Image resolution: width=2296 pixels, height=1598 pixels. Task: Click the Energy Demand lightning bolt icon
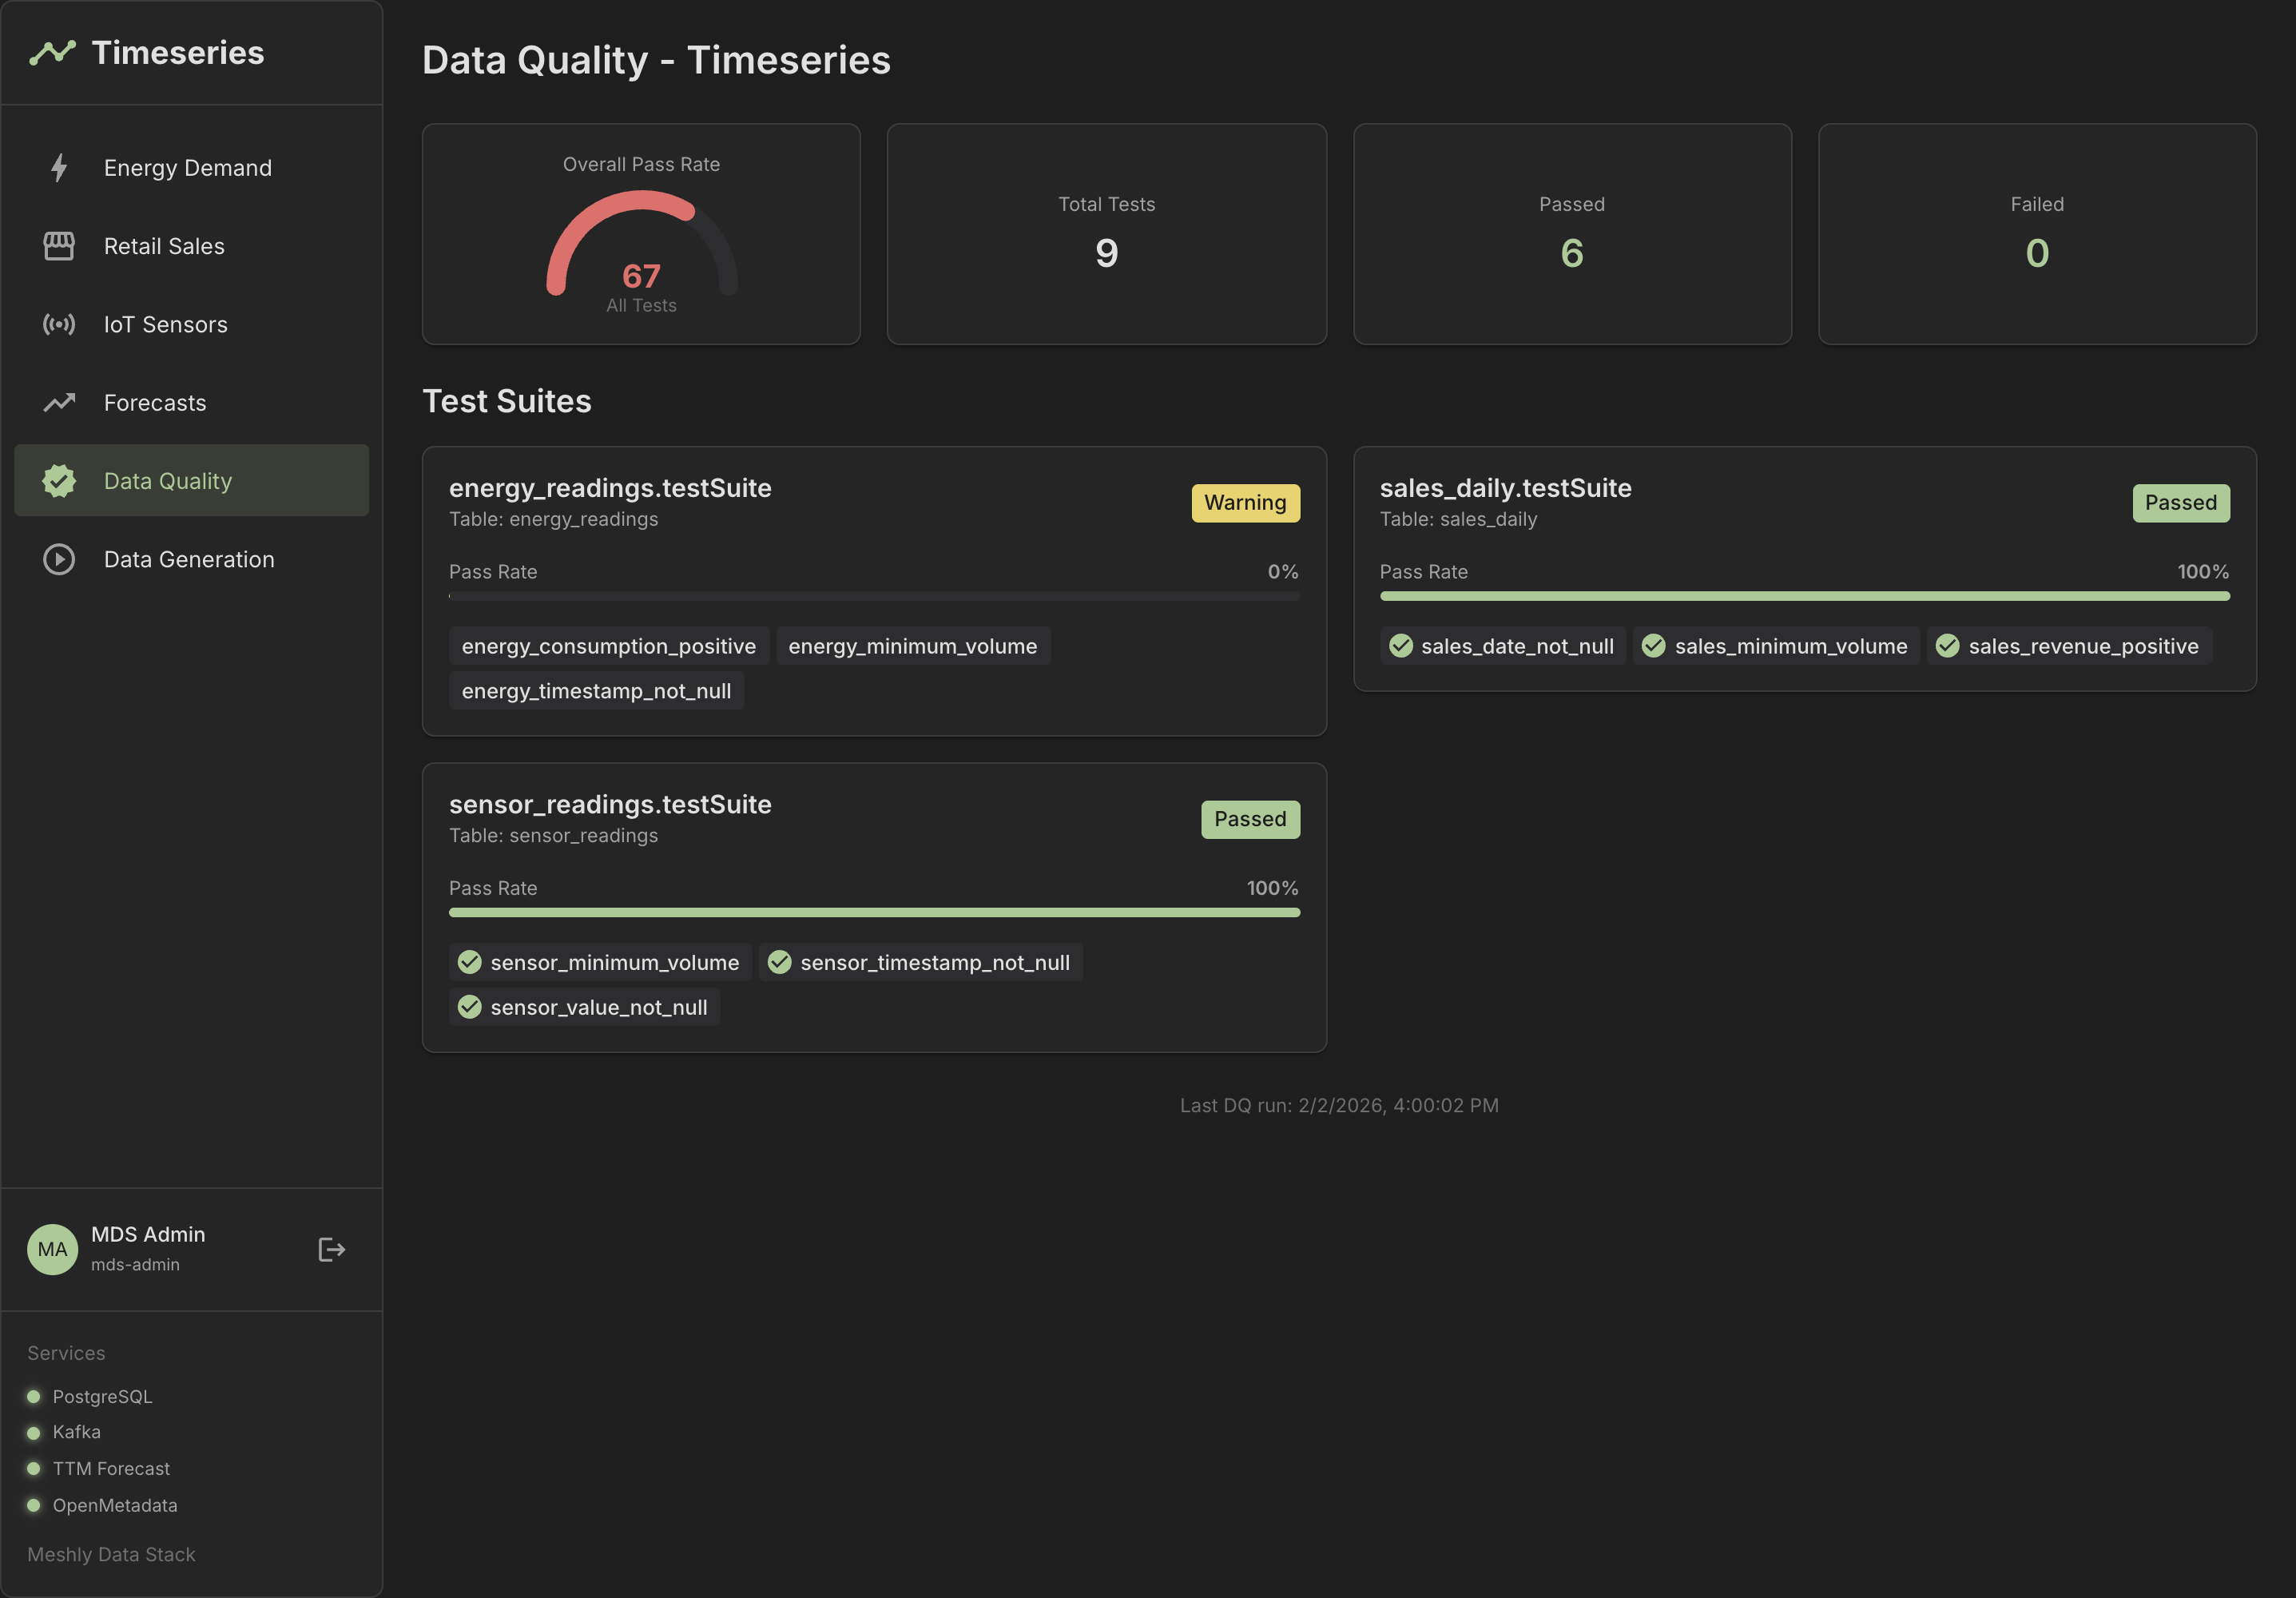click(x=59, y=168)
